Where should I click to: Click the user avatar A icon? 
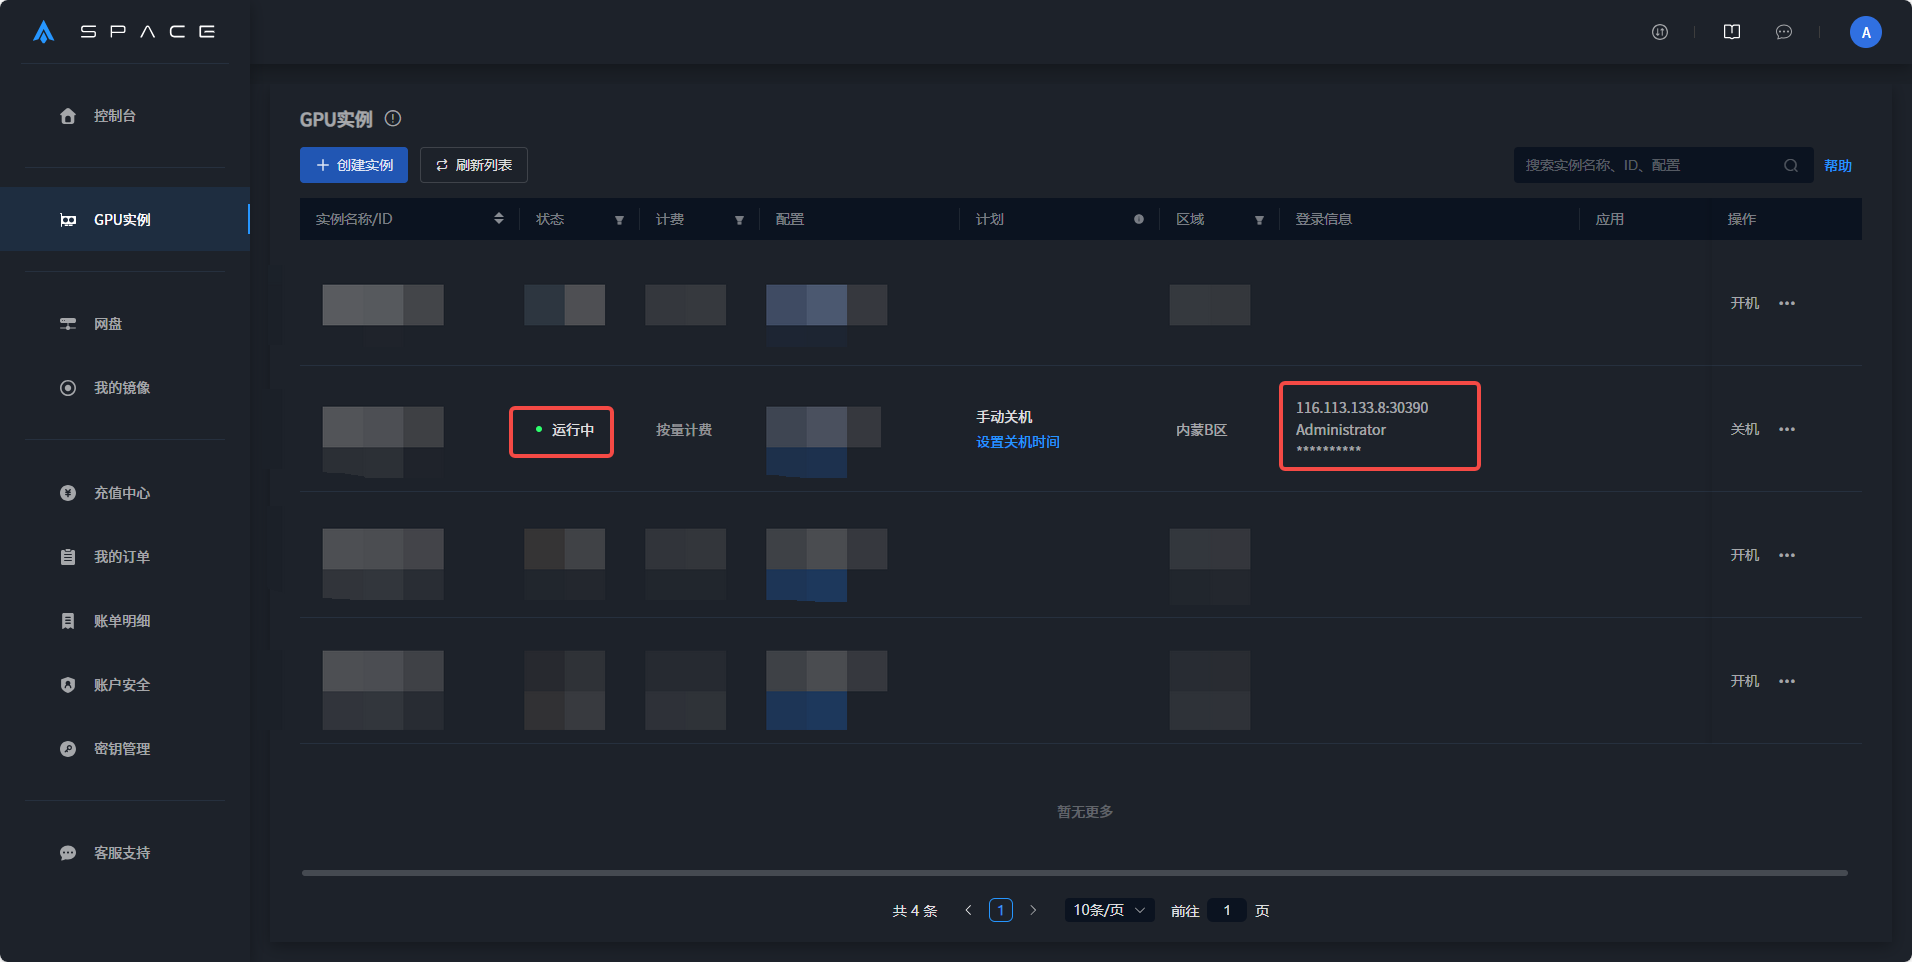[1865, 32]
